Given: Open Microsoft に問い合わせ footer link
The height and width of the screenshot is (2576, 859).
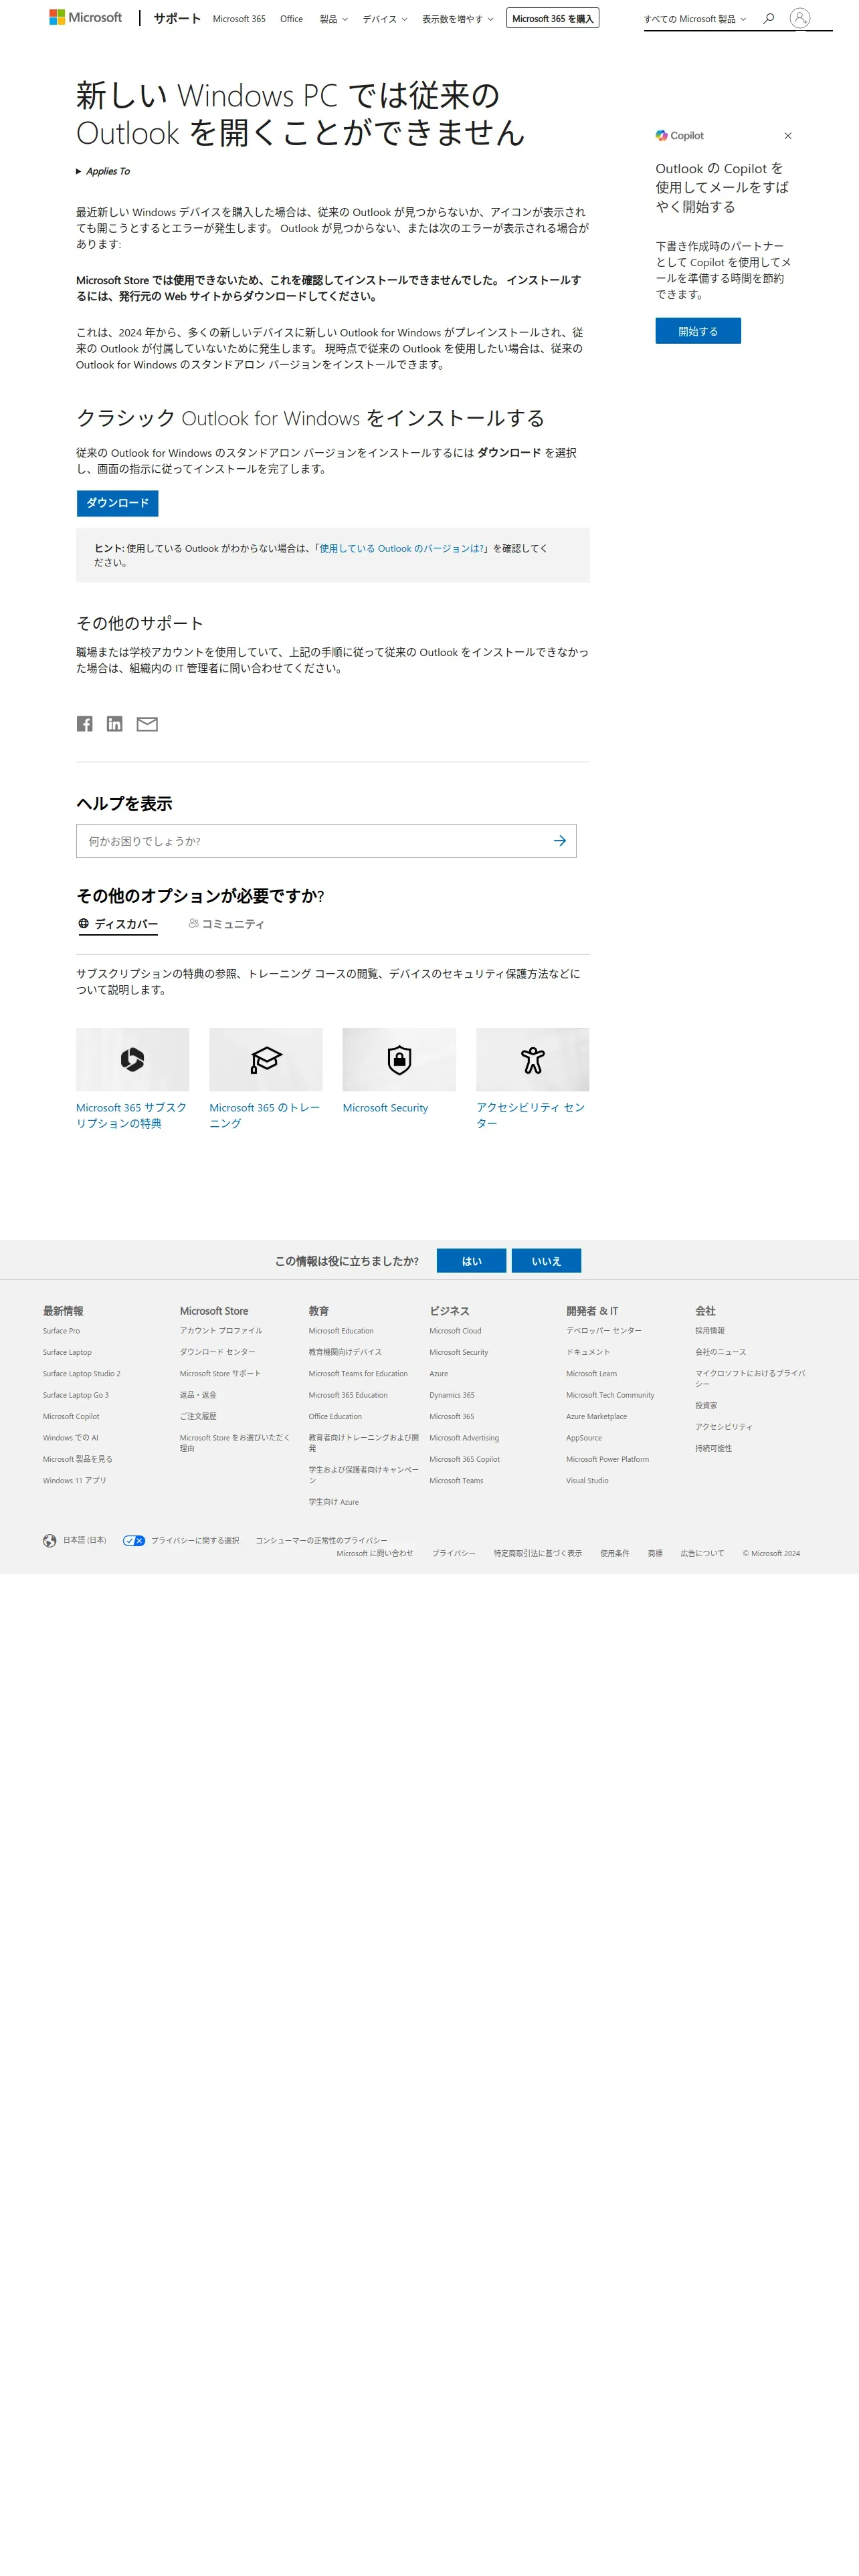Looking at the screenshot, I should click(x=375, y=1553).
